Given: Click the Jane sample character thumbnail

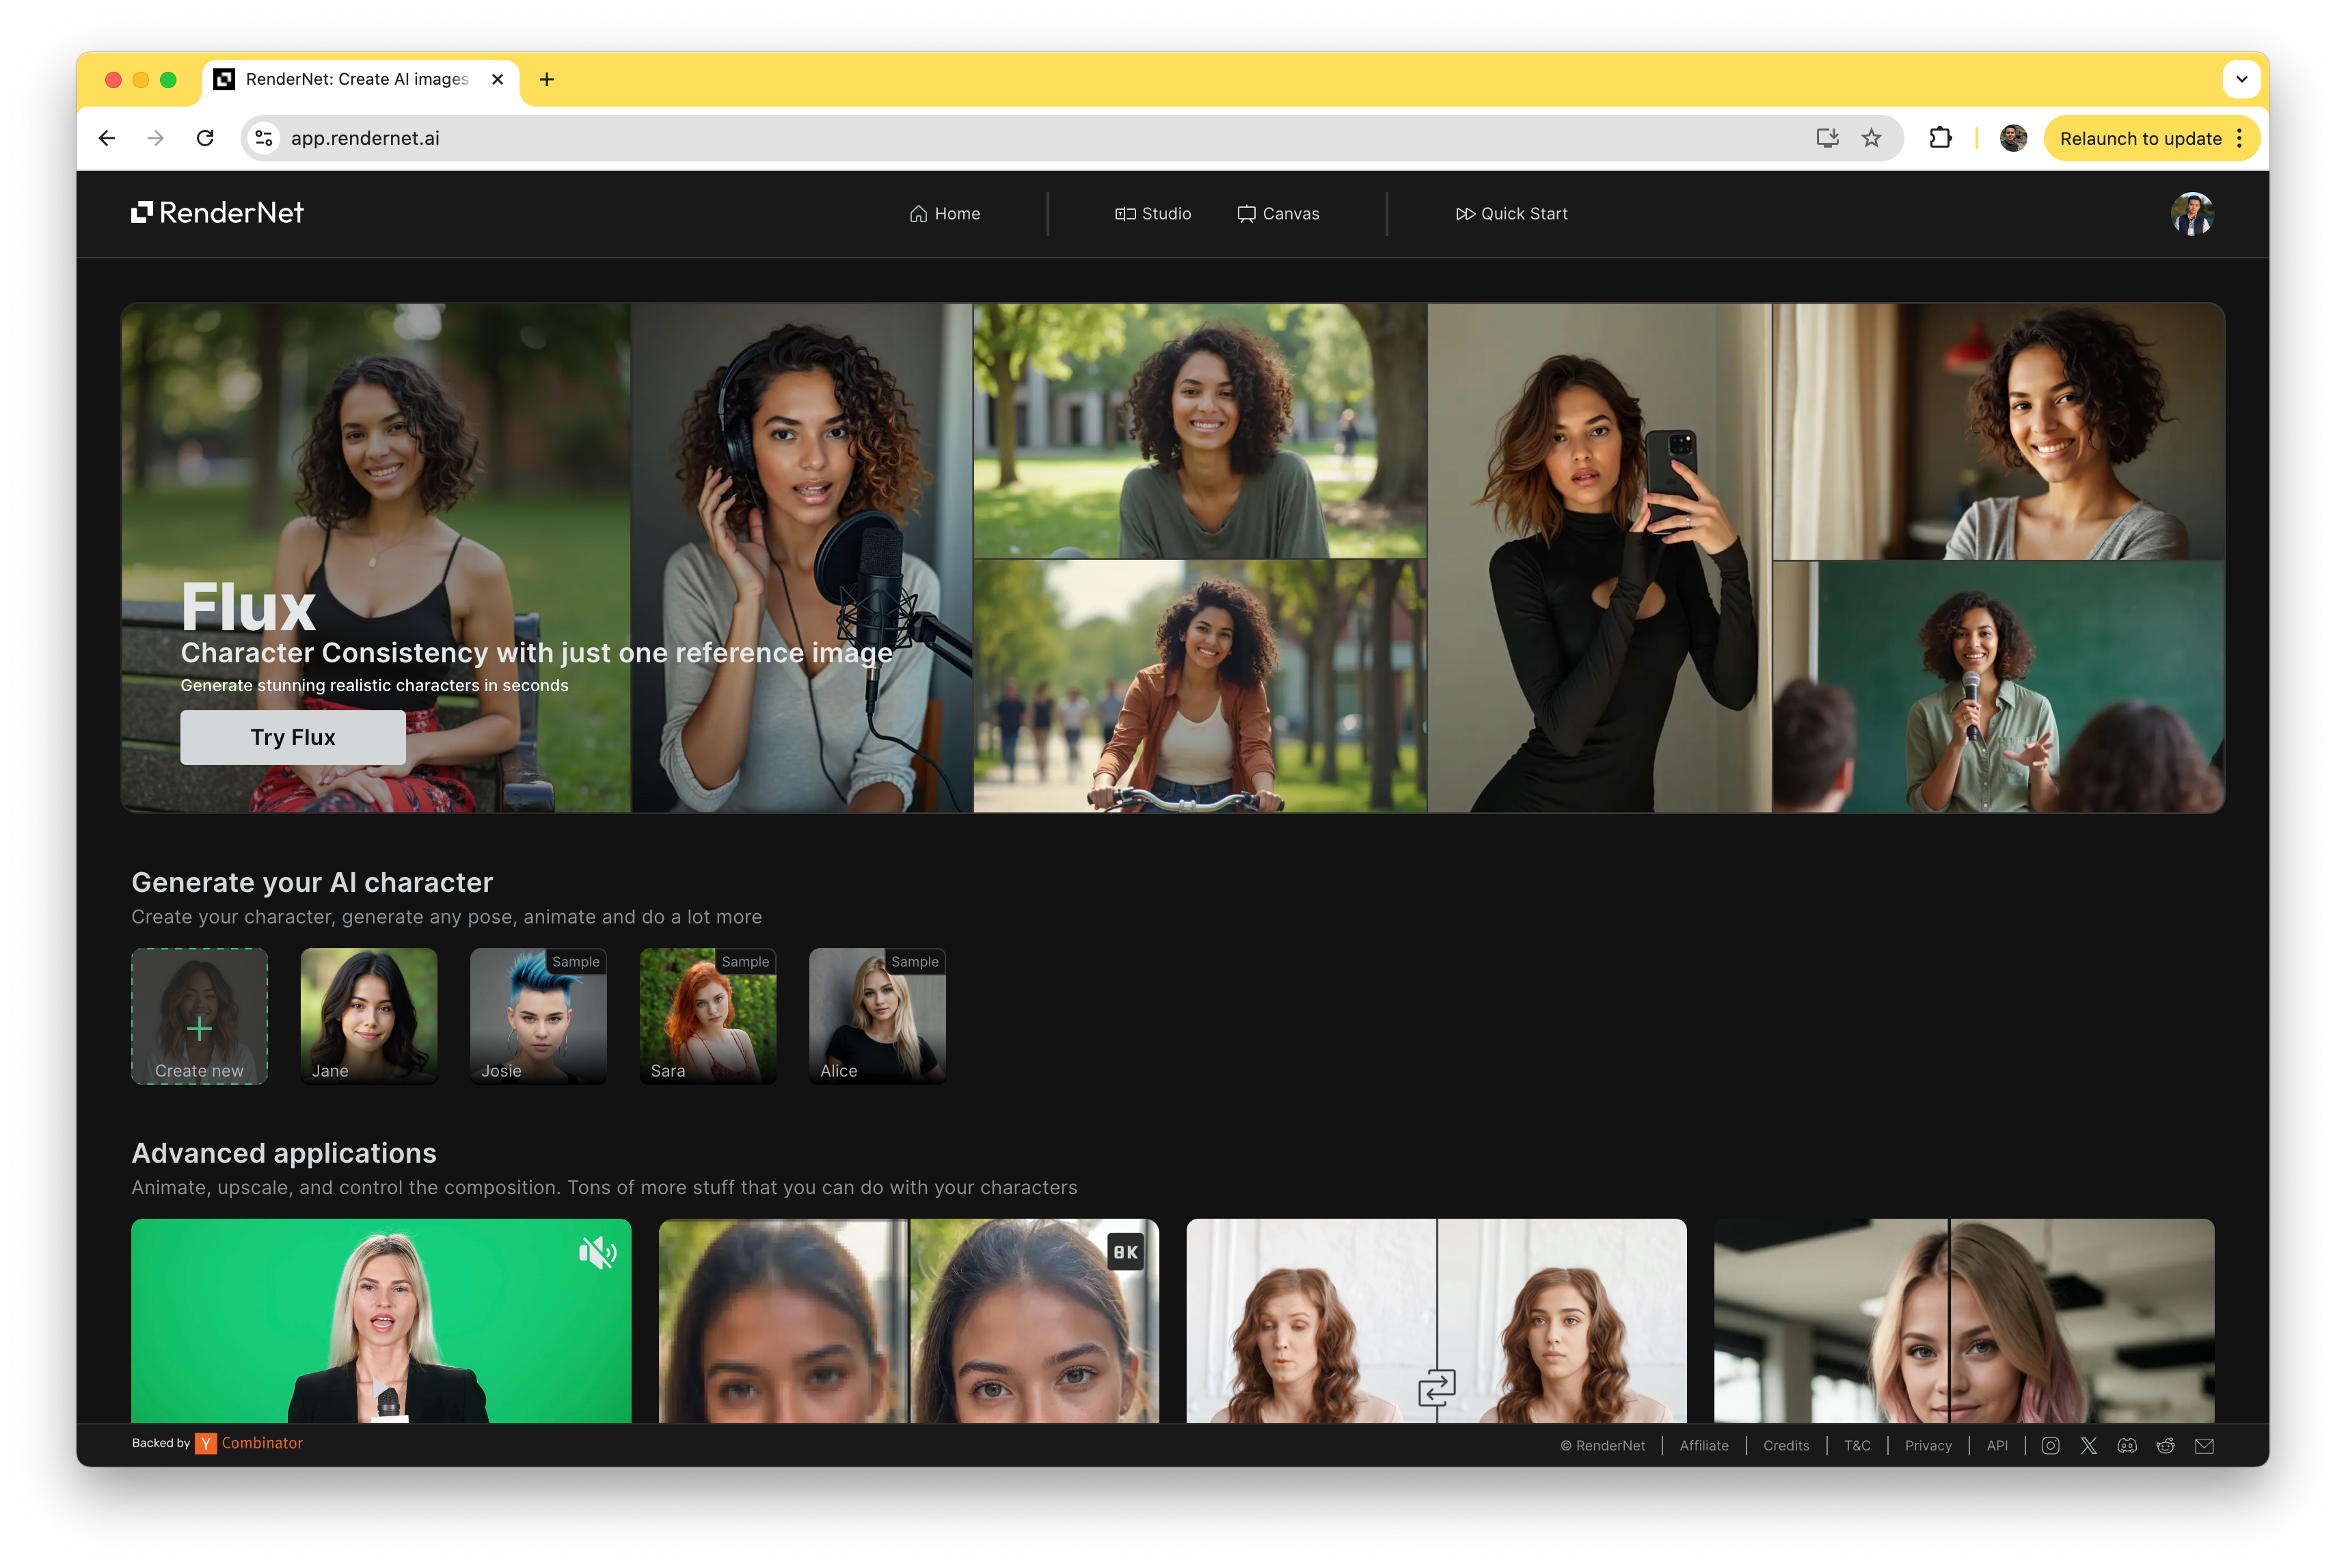Looking at the screenshot, I should tap(367, 1015).
